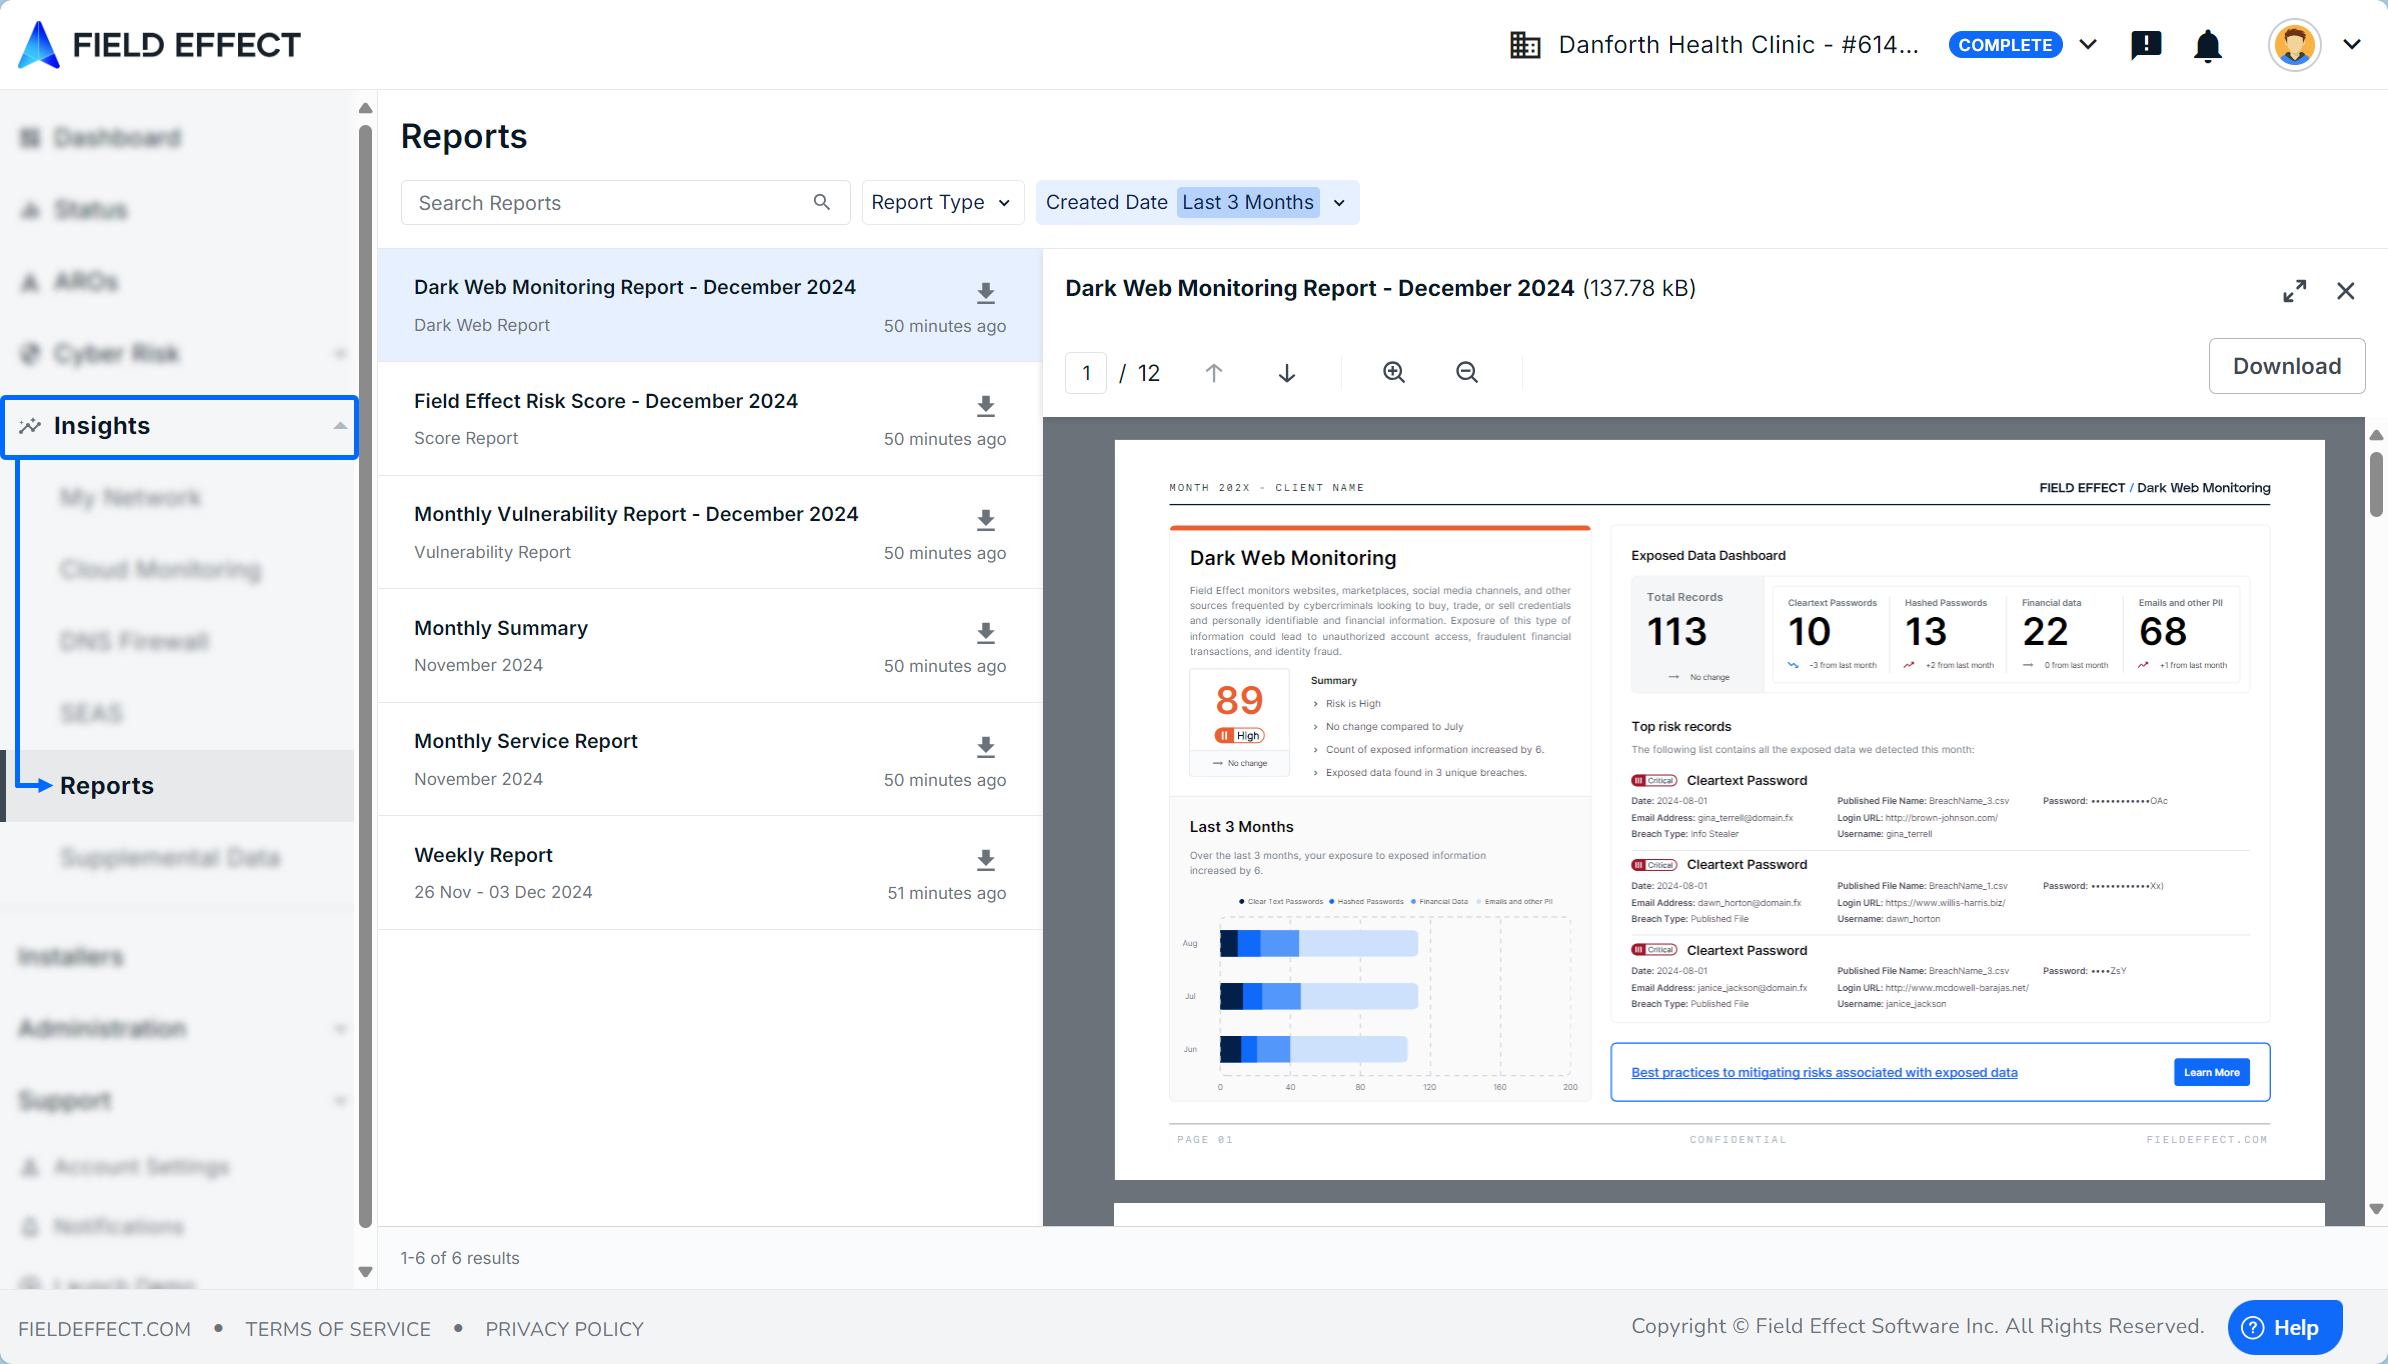This screenshot has height=1364, width=2388.
Task: Expand the organization COMPLETE status dropdown
Action: [x=2088, y=45]
